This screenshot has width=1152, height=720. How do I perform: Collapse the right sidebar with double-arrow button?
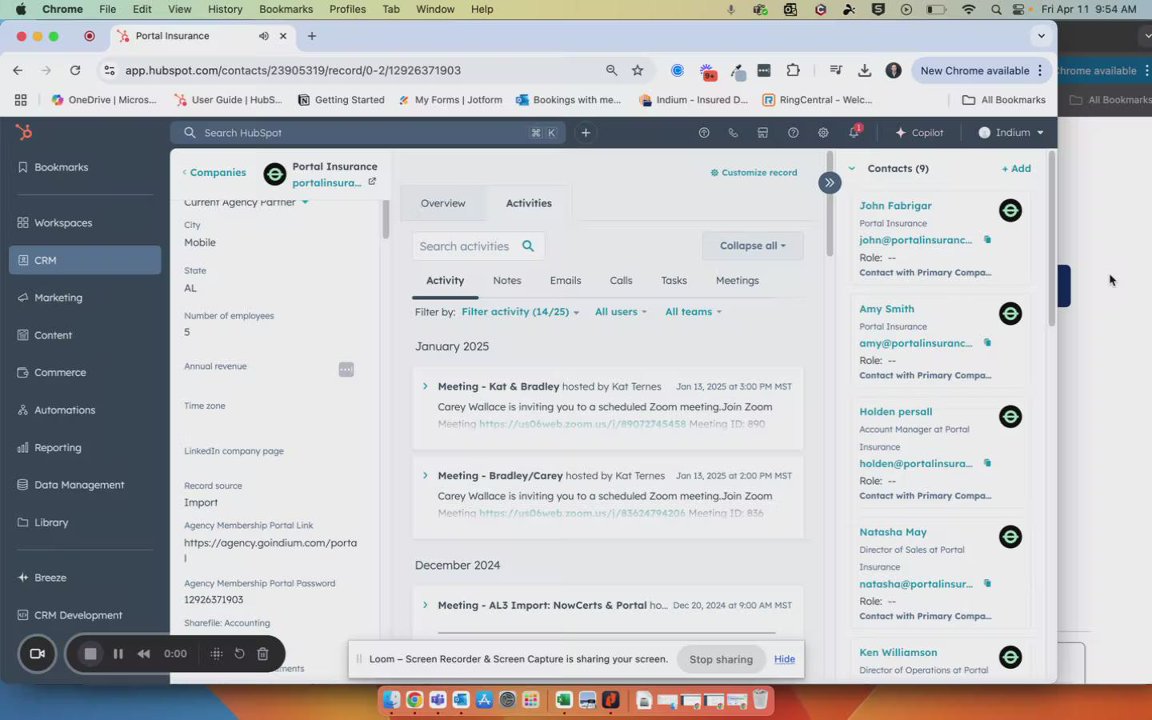(x=829, y=183)
